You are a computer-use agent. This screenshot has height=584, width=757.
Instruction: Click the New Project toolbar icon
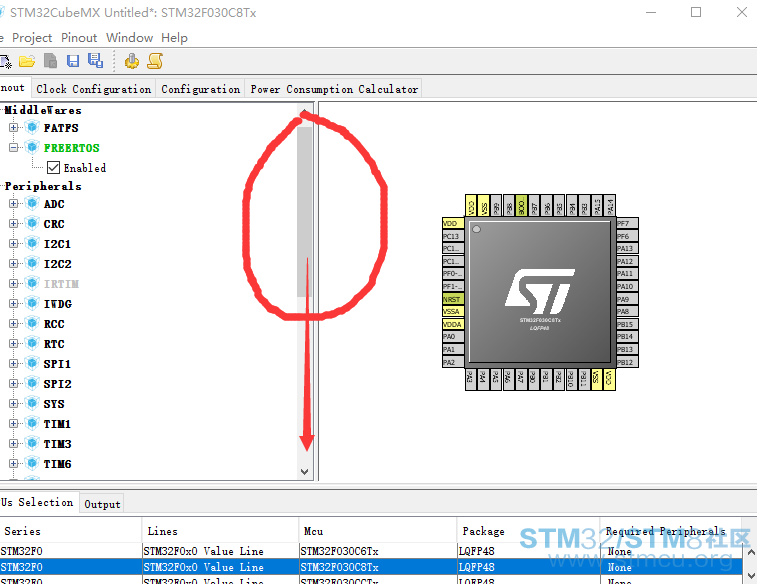click(5, 62)
